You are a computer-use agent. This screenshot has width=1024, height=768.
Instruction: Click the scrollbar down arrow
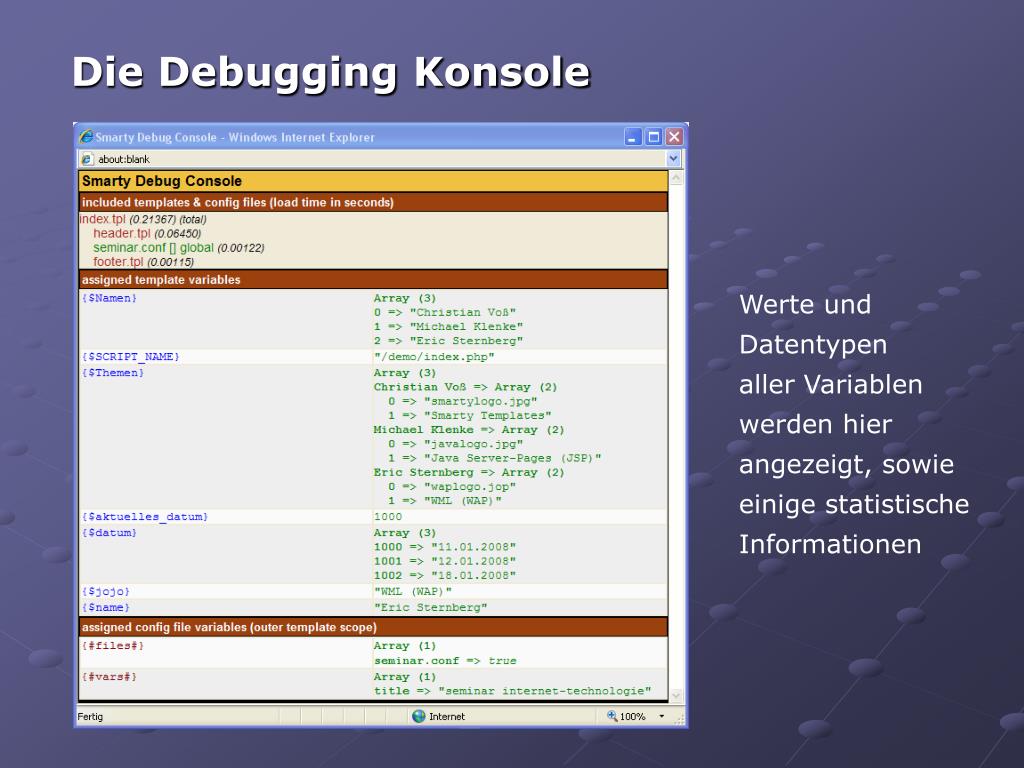[676, 696]
